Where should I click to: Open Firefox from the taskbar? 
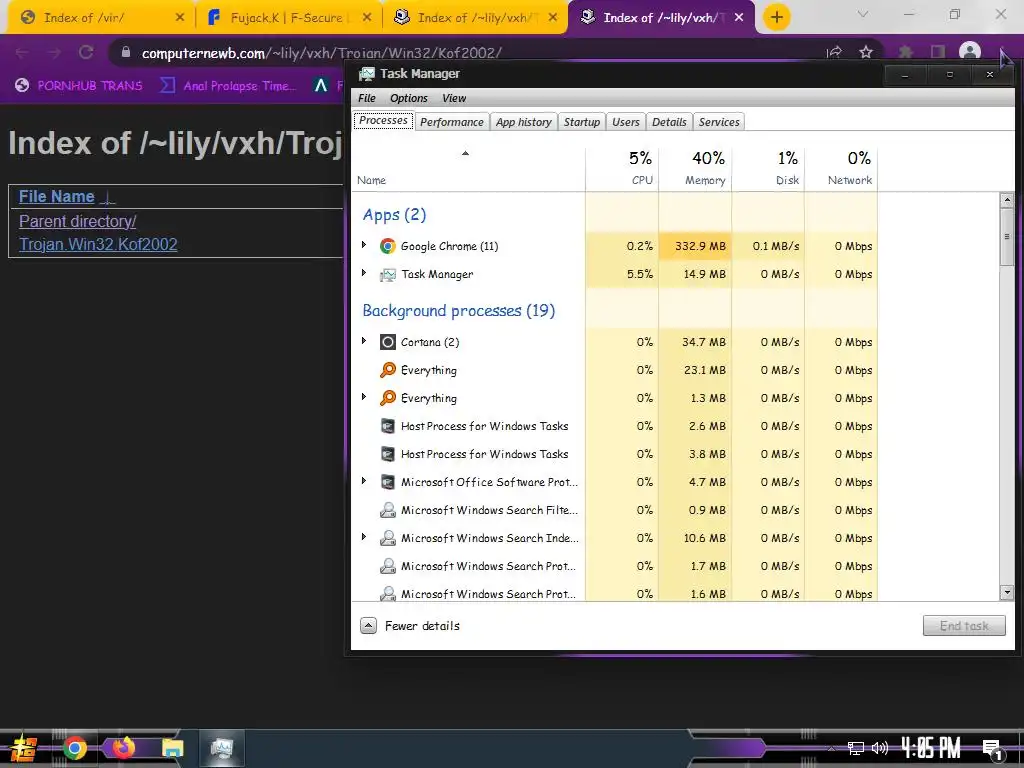click(123, 748)
